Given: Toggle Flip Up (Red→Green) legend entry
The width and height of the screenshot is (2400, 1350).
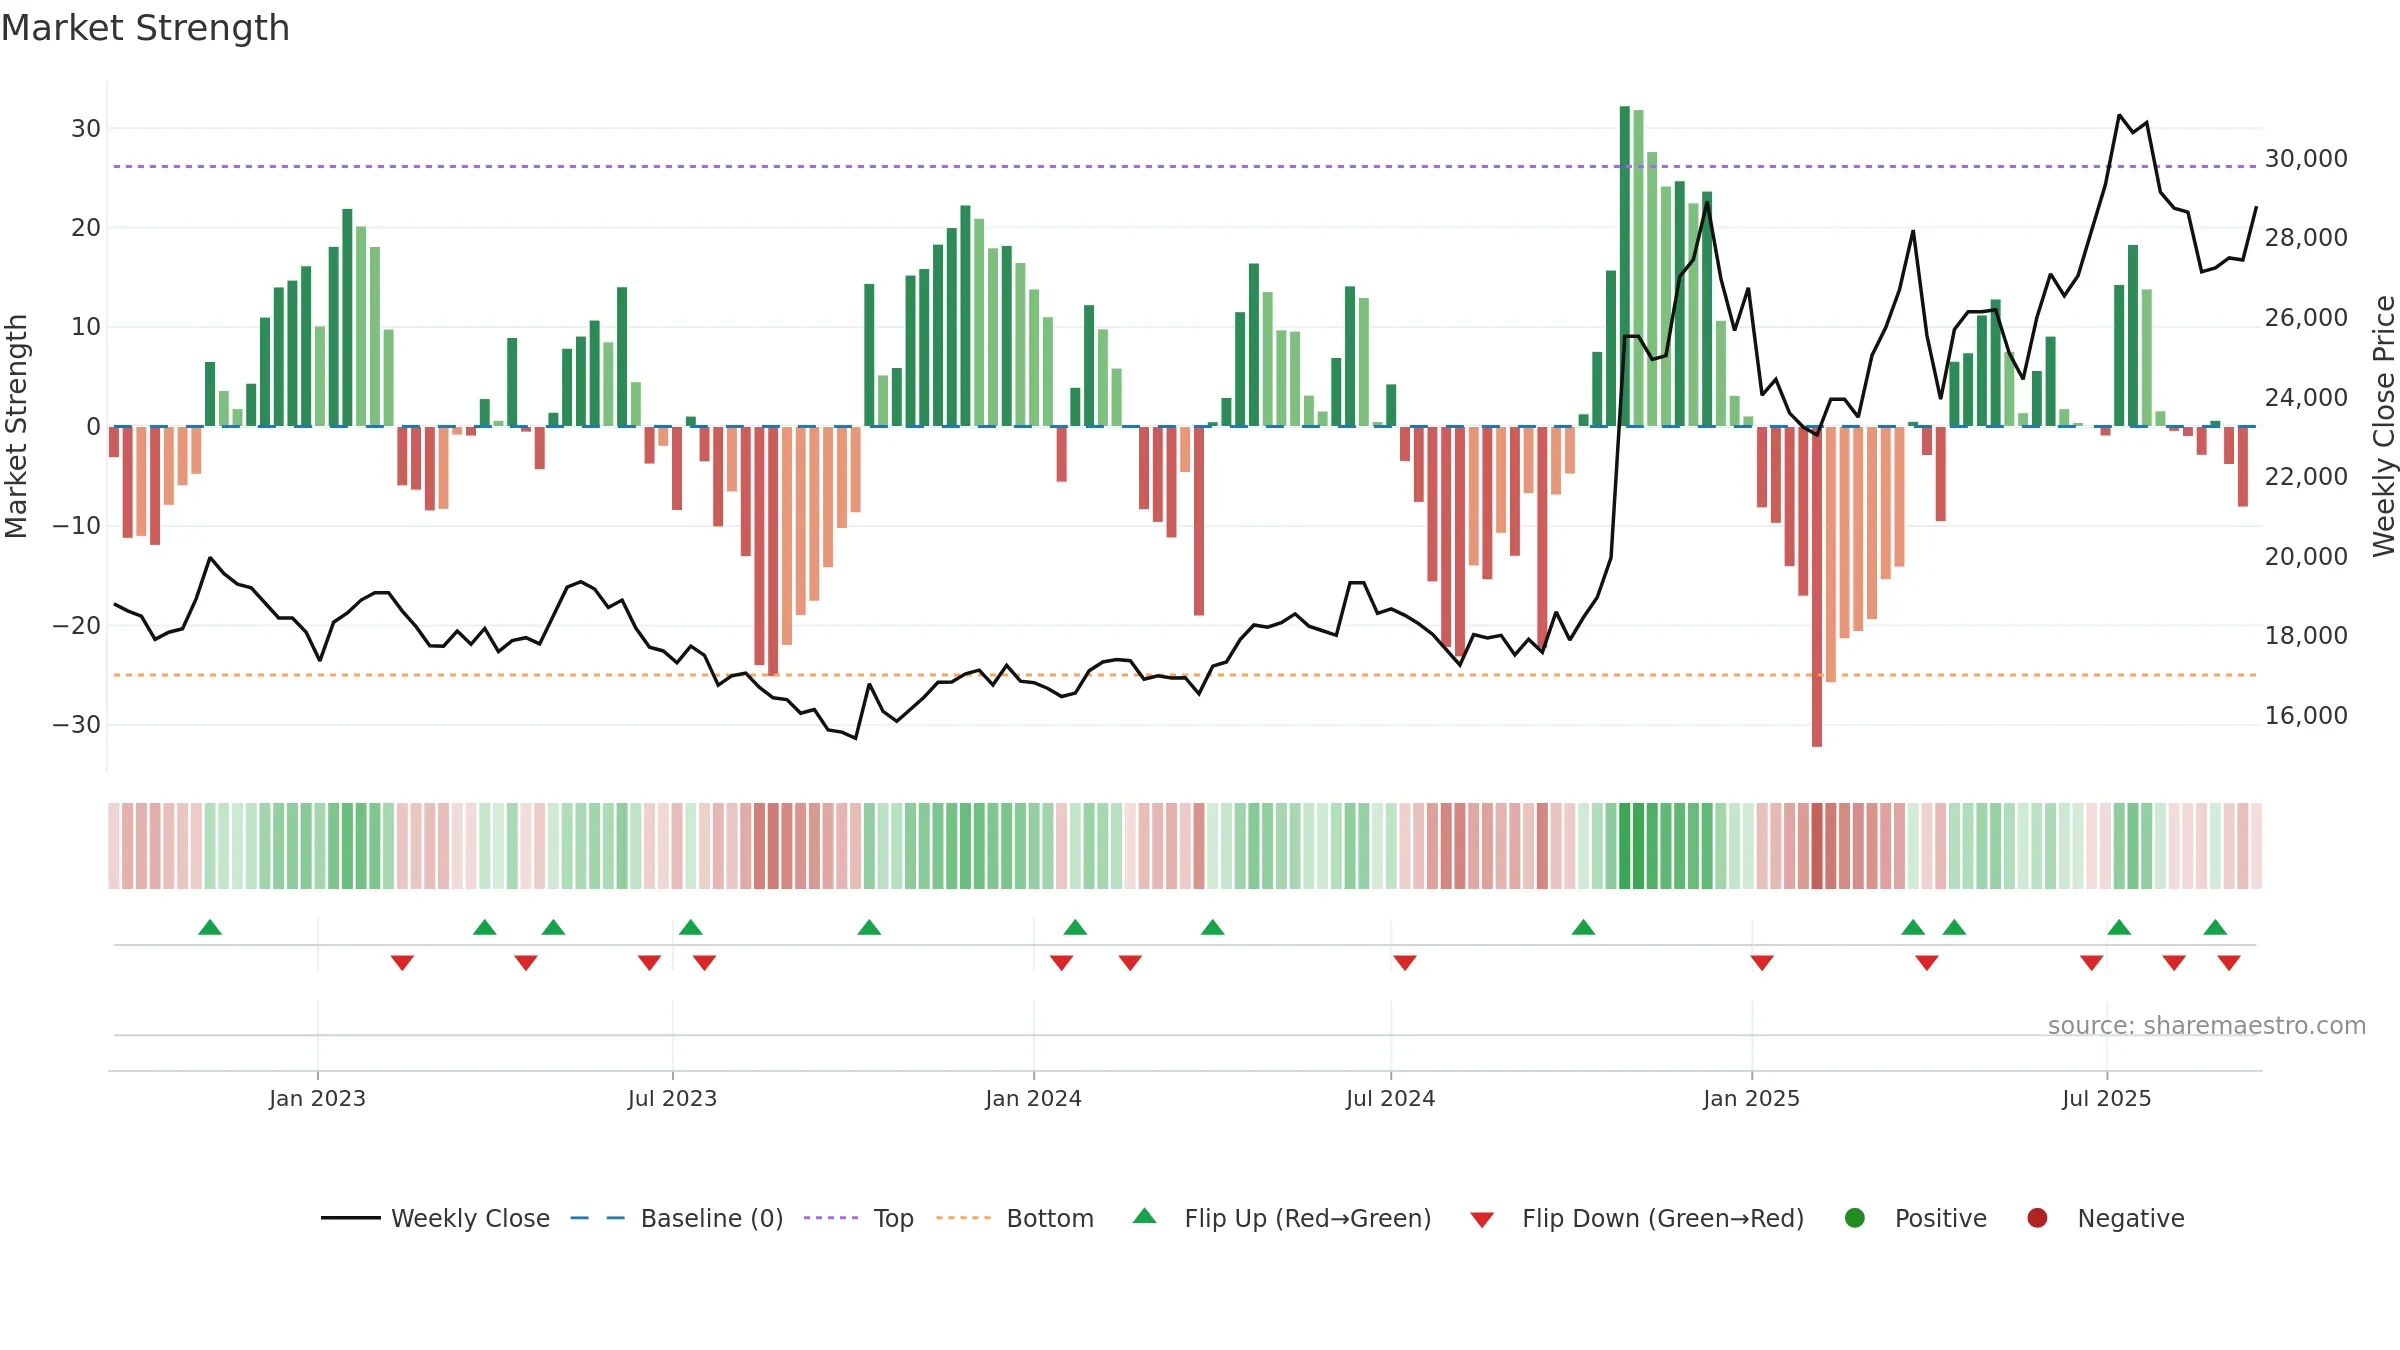Looking at the screenshot, I should 1282,1218.
